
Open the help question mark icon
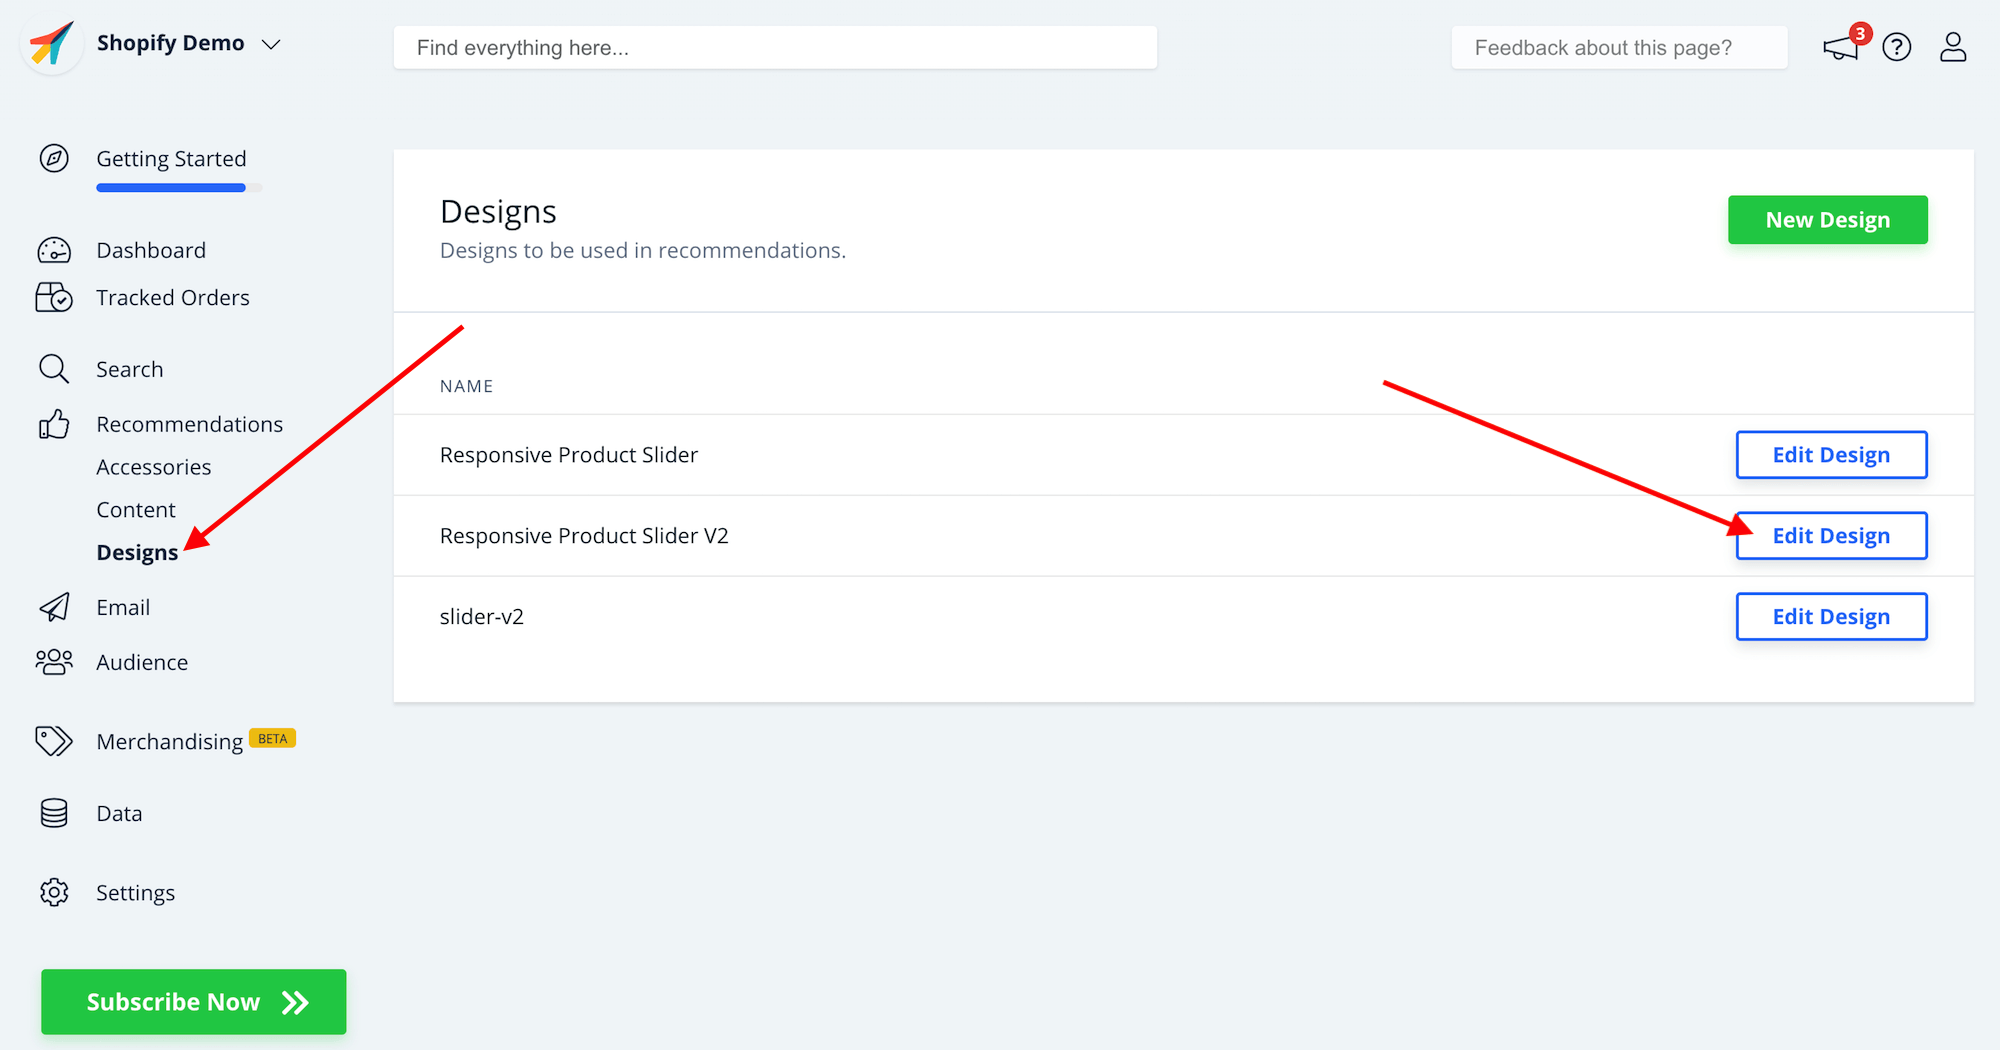click(1896, 47)
